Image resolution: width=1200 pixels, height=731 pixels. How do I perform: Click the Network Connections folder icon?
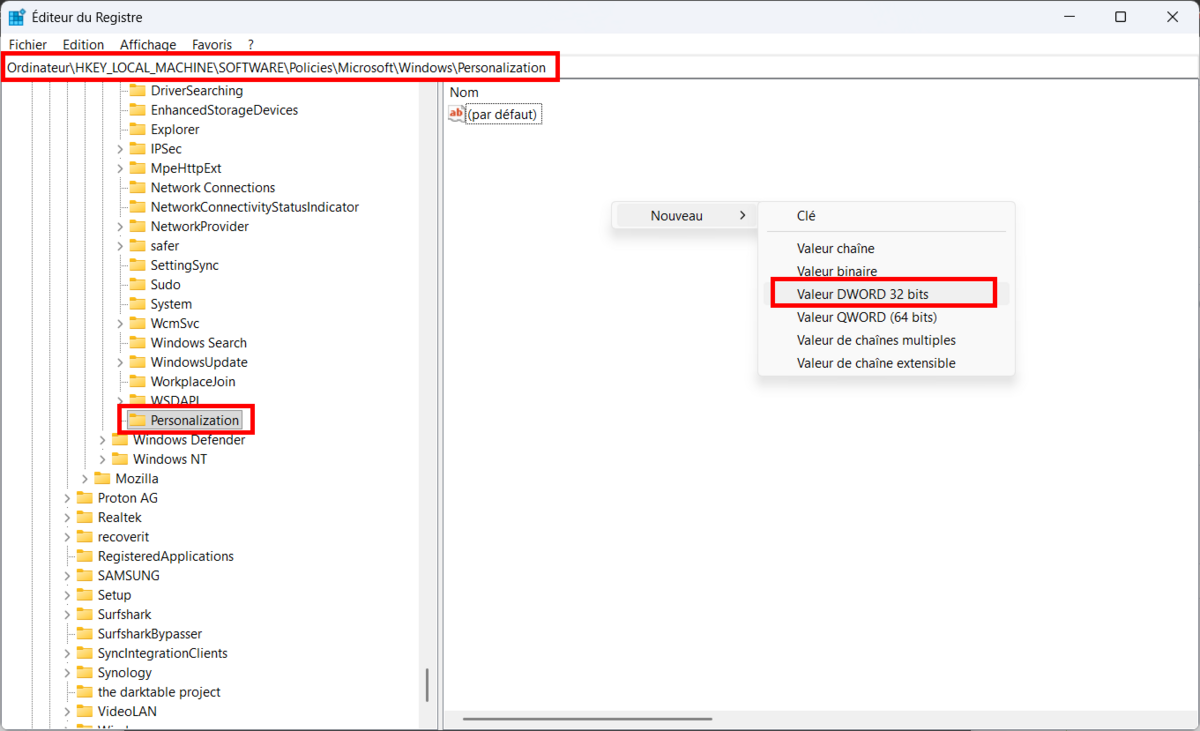click(x=137, y=188)
